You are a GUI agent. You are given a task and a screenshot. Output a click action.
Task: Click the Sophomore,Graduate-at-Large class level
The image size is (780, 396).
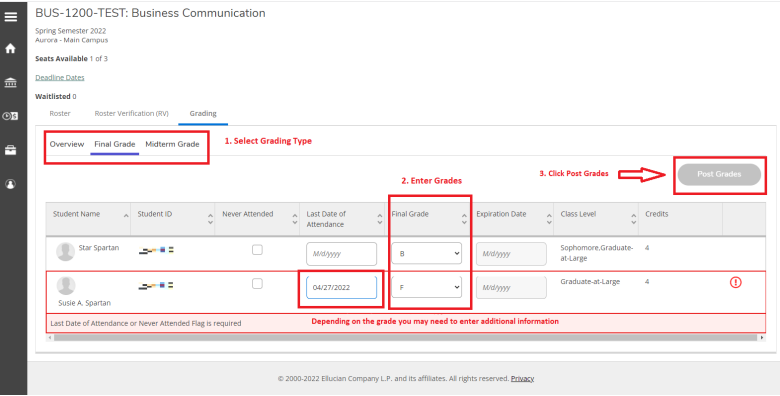point(596,253)
